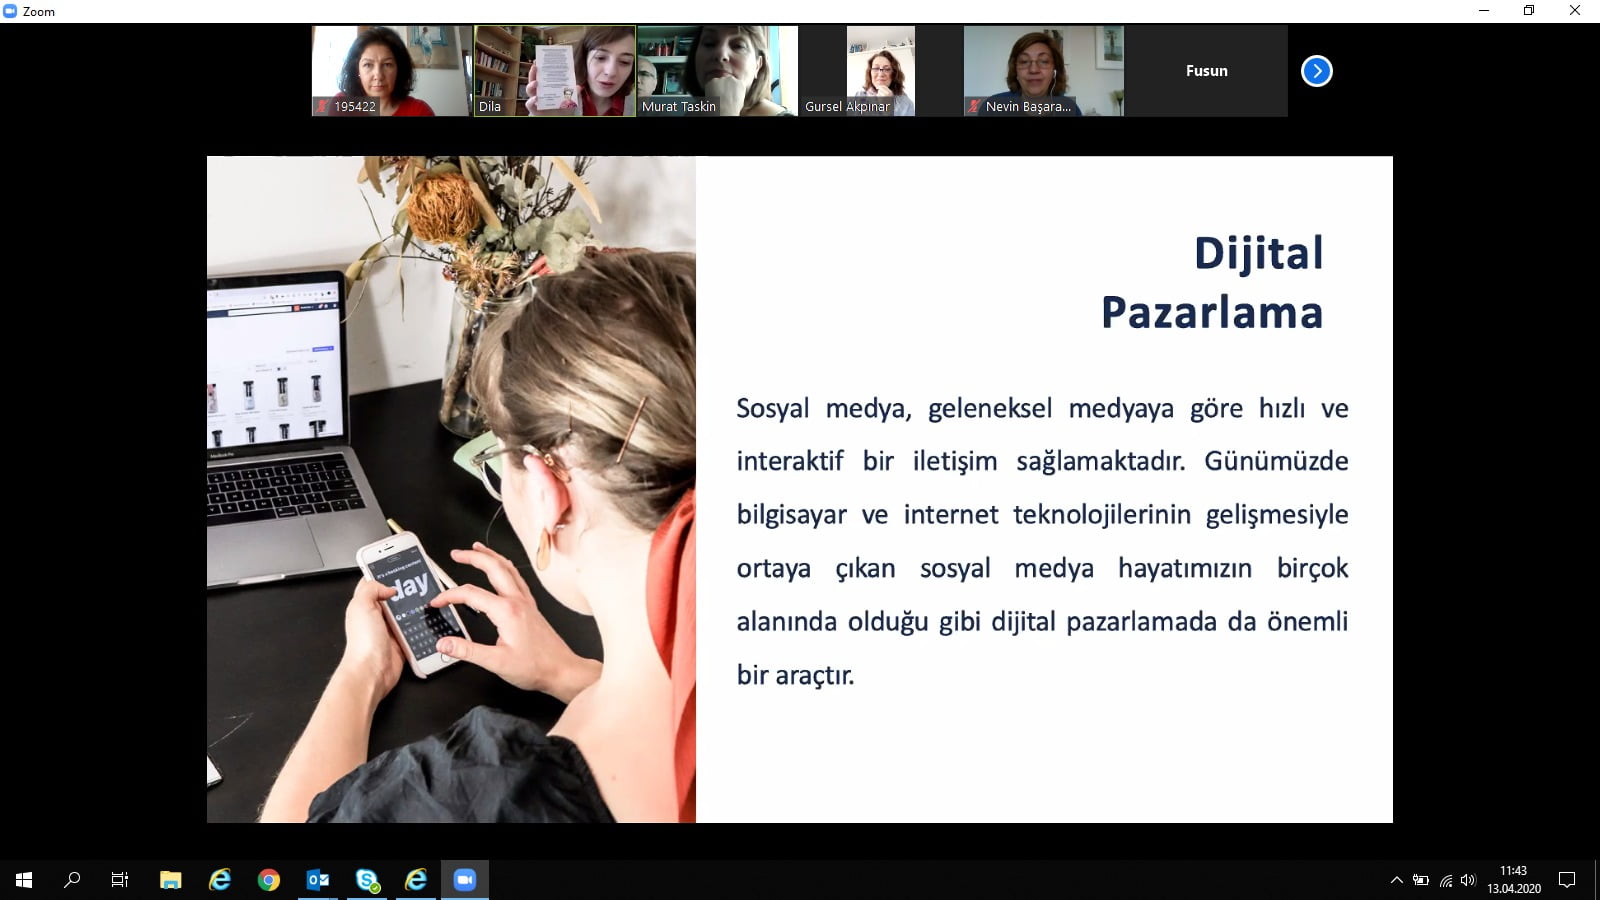Open Microsoft Outlook from the taskbar
The height and width of the screenshot is (900, 1600).
click(317, 880)
